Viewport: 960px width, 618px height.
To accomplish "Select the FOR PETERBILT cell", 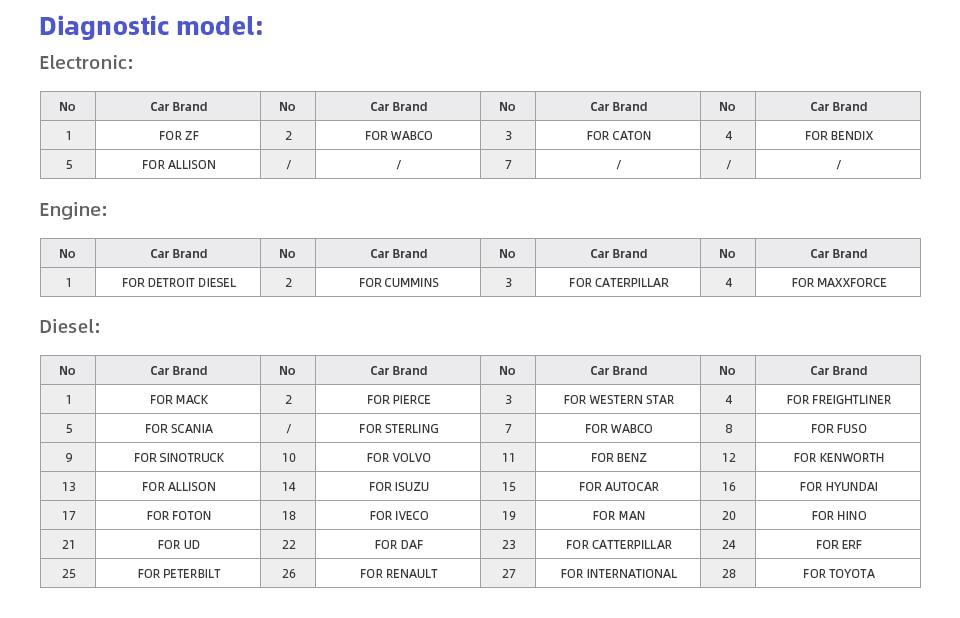I will tap(178, 573).
